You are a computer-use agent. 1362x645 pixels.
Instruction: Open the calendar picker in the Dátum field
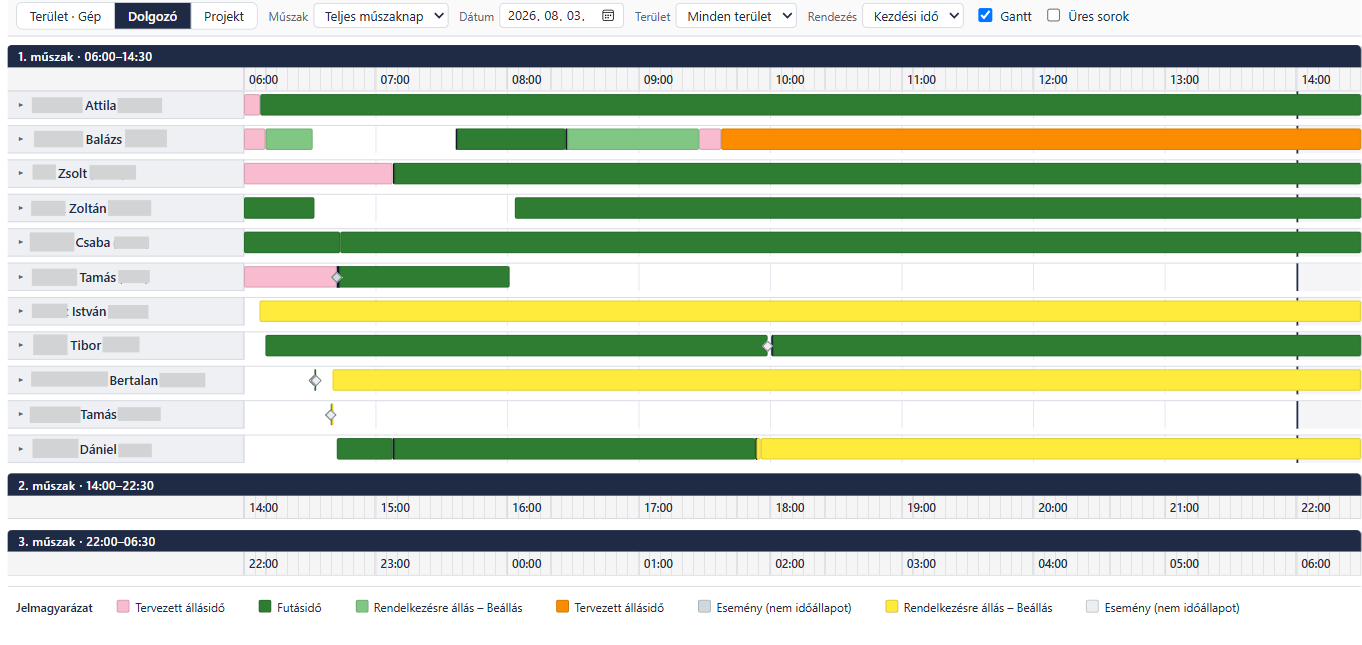(x=608, y=16)
